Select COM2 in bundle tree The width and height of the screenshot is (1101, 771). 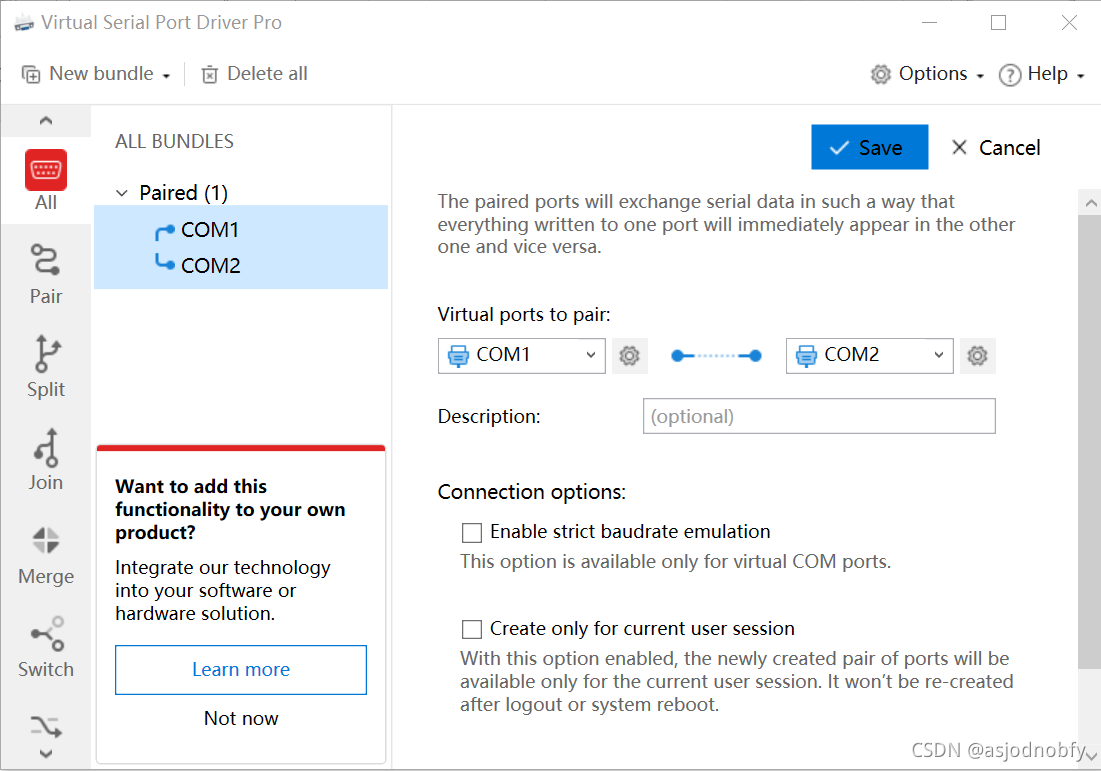click(x=211, y=266)
